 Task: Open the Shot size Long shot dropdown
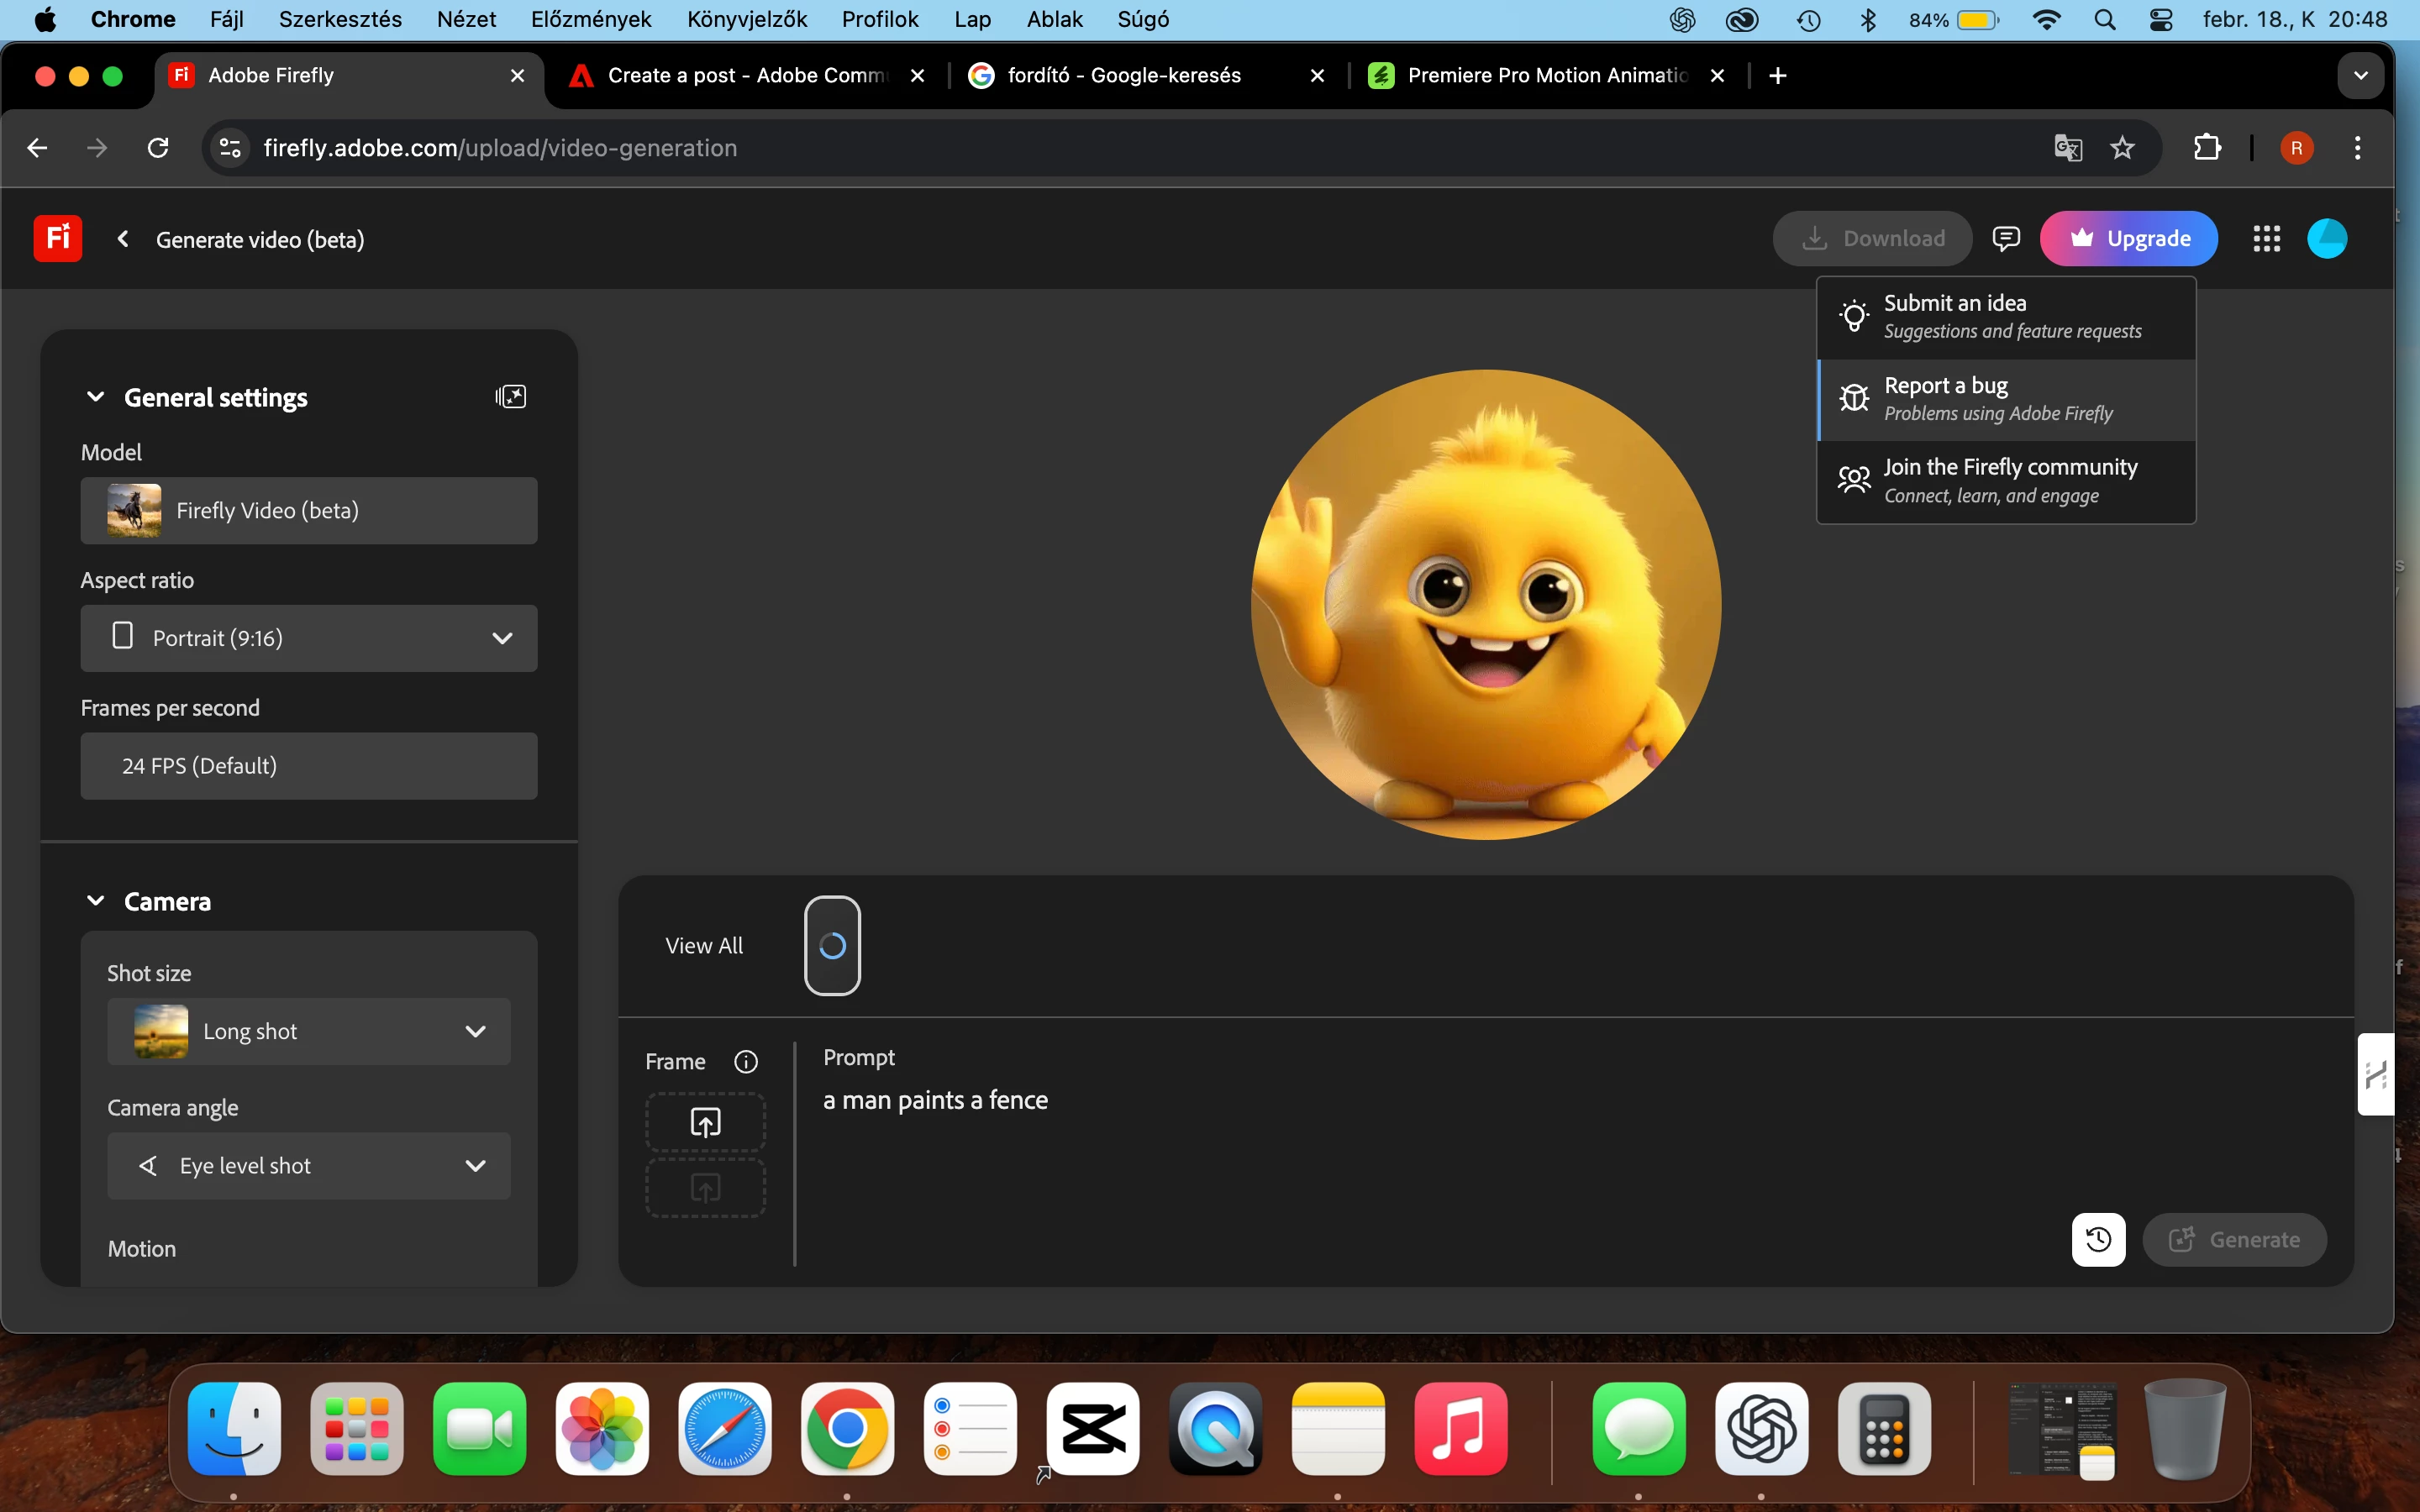coord(308,1031)
